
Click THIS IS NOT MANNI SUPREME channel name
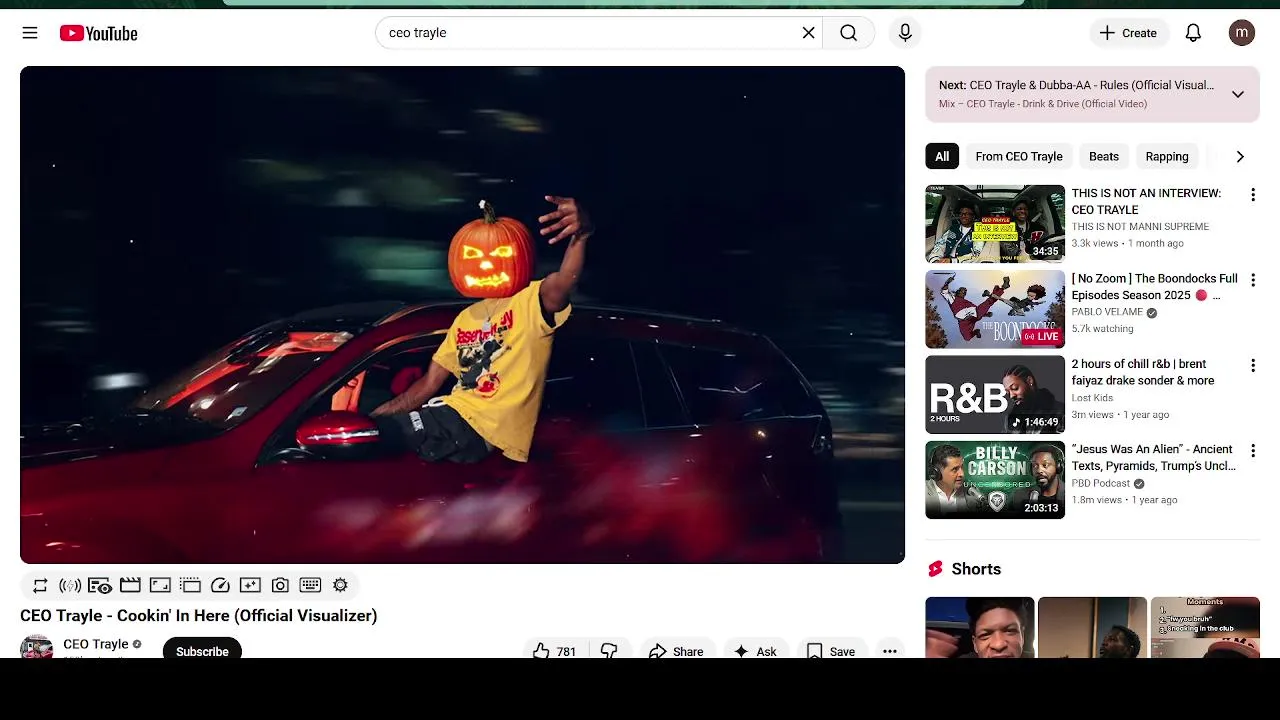[x=1140, y=227]
